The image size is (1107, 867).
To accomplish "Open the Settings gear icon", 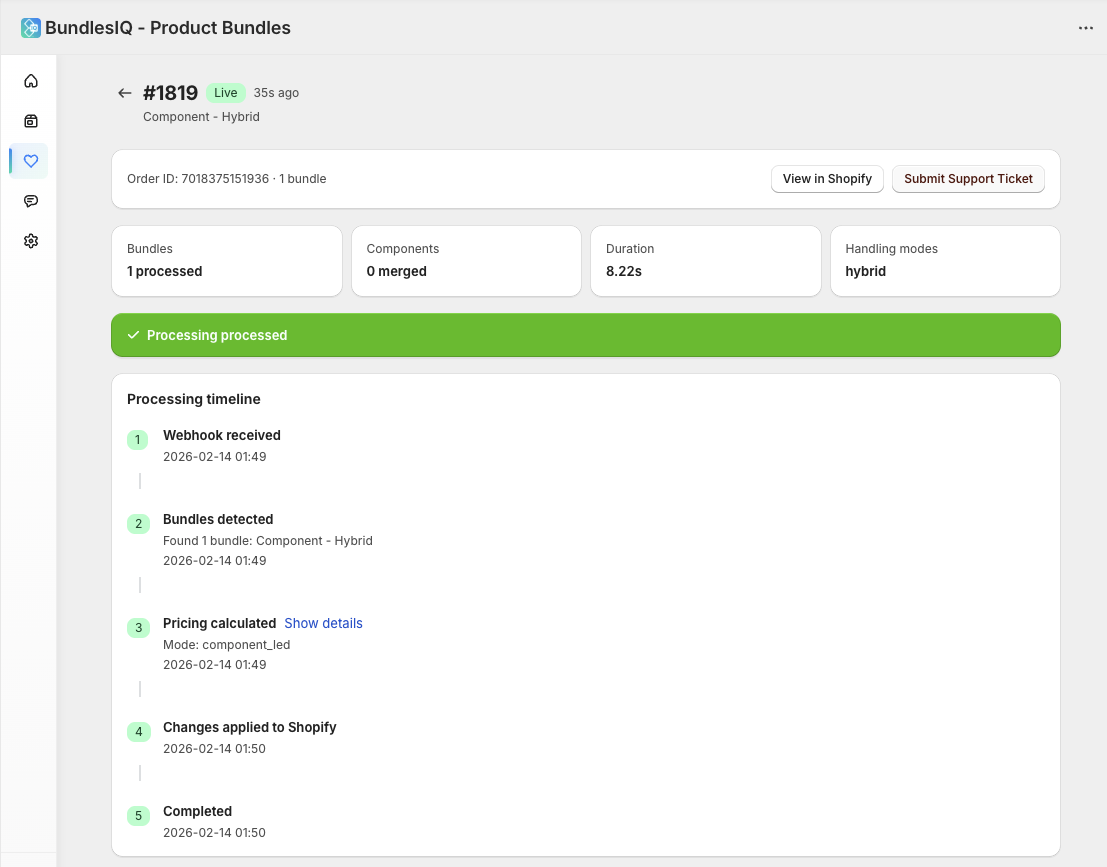I will point(30,241).
